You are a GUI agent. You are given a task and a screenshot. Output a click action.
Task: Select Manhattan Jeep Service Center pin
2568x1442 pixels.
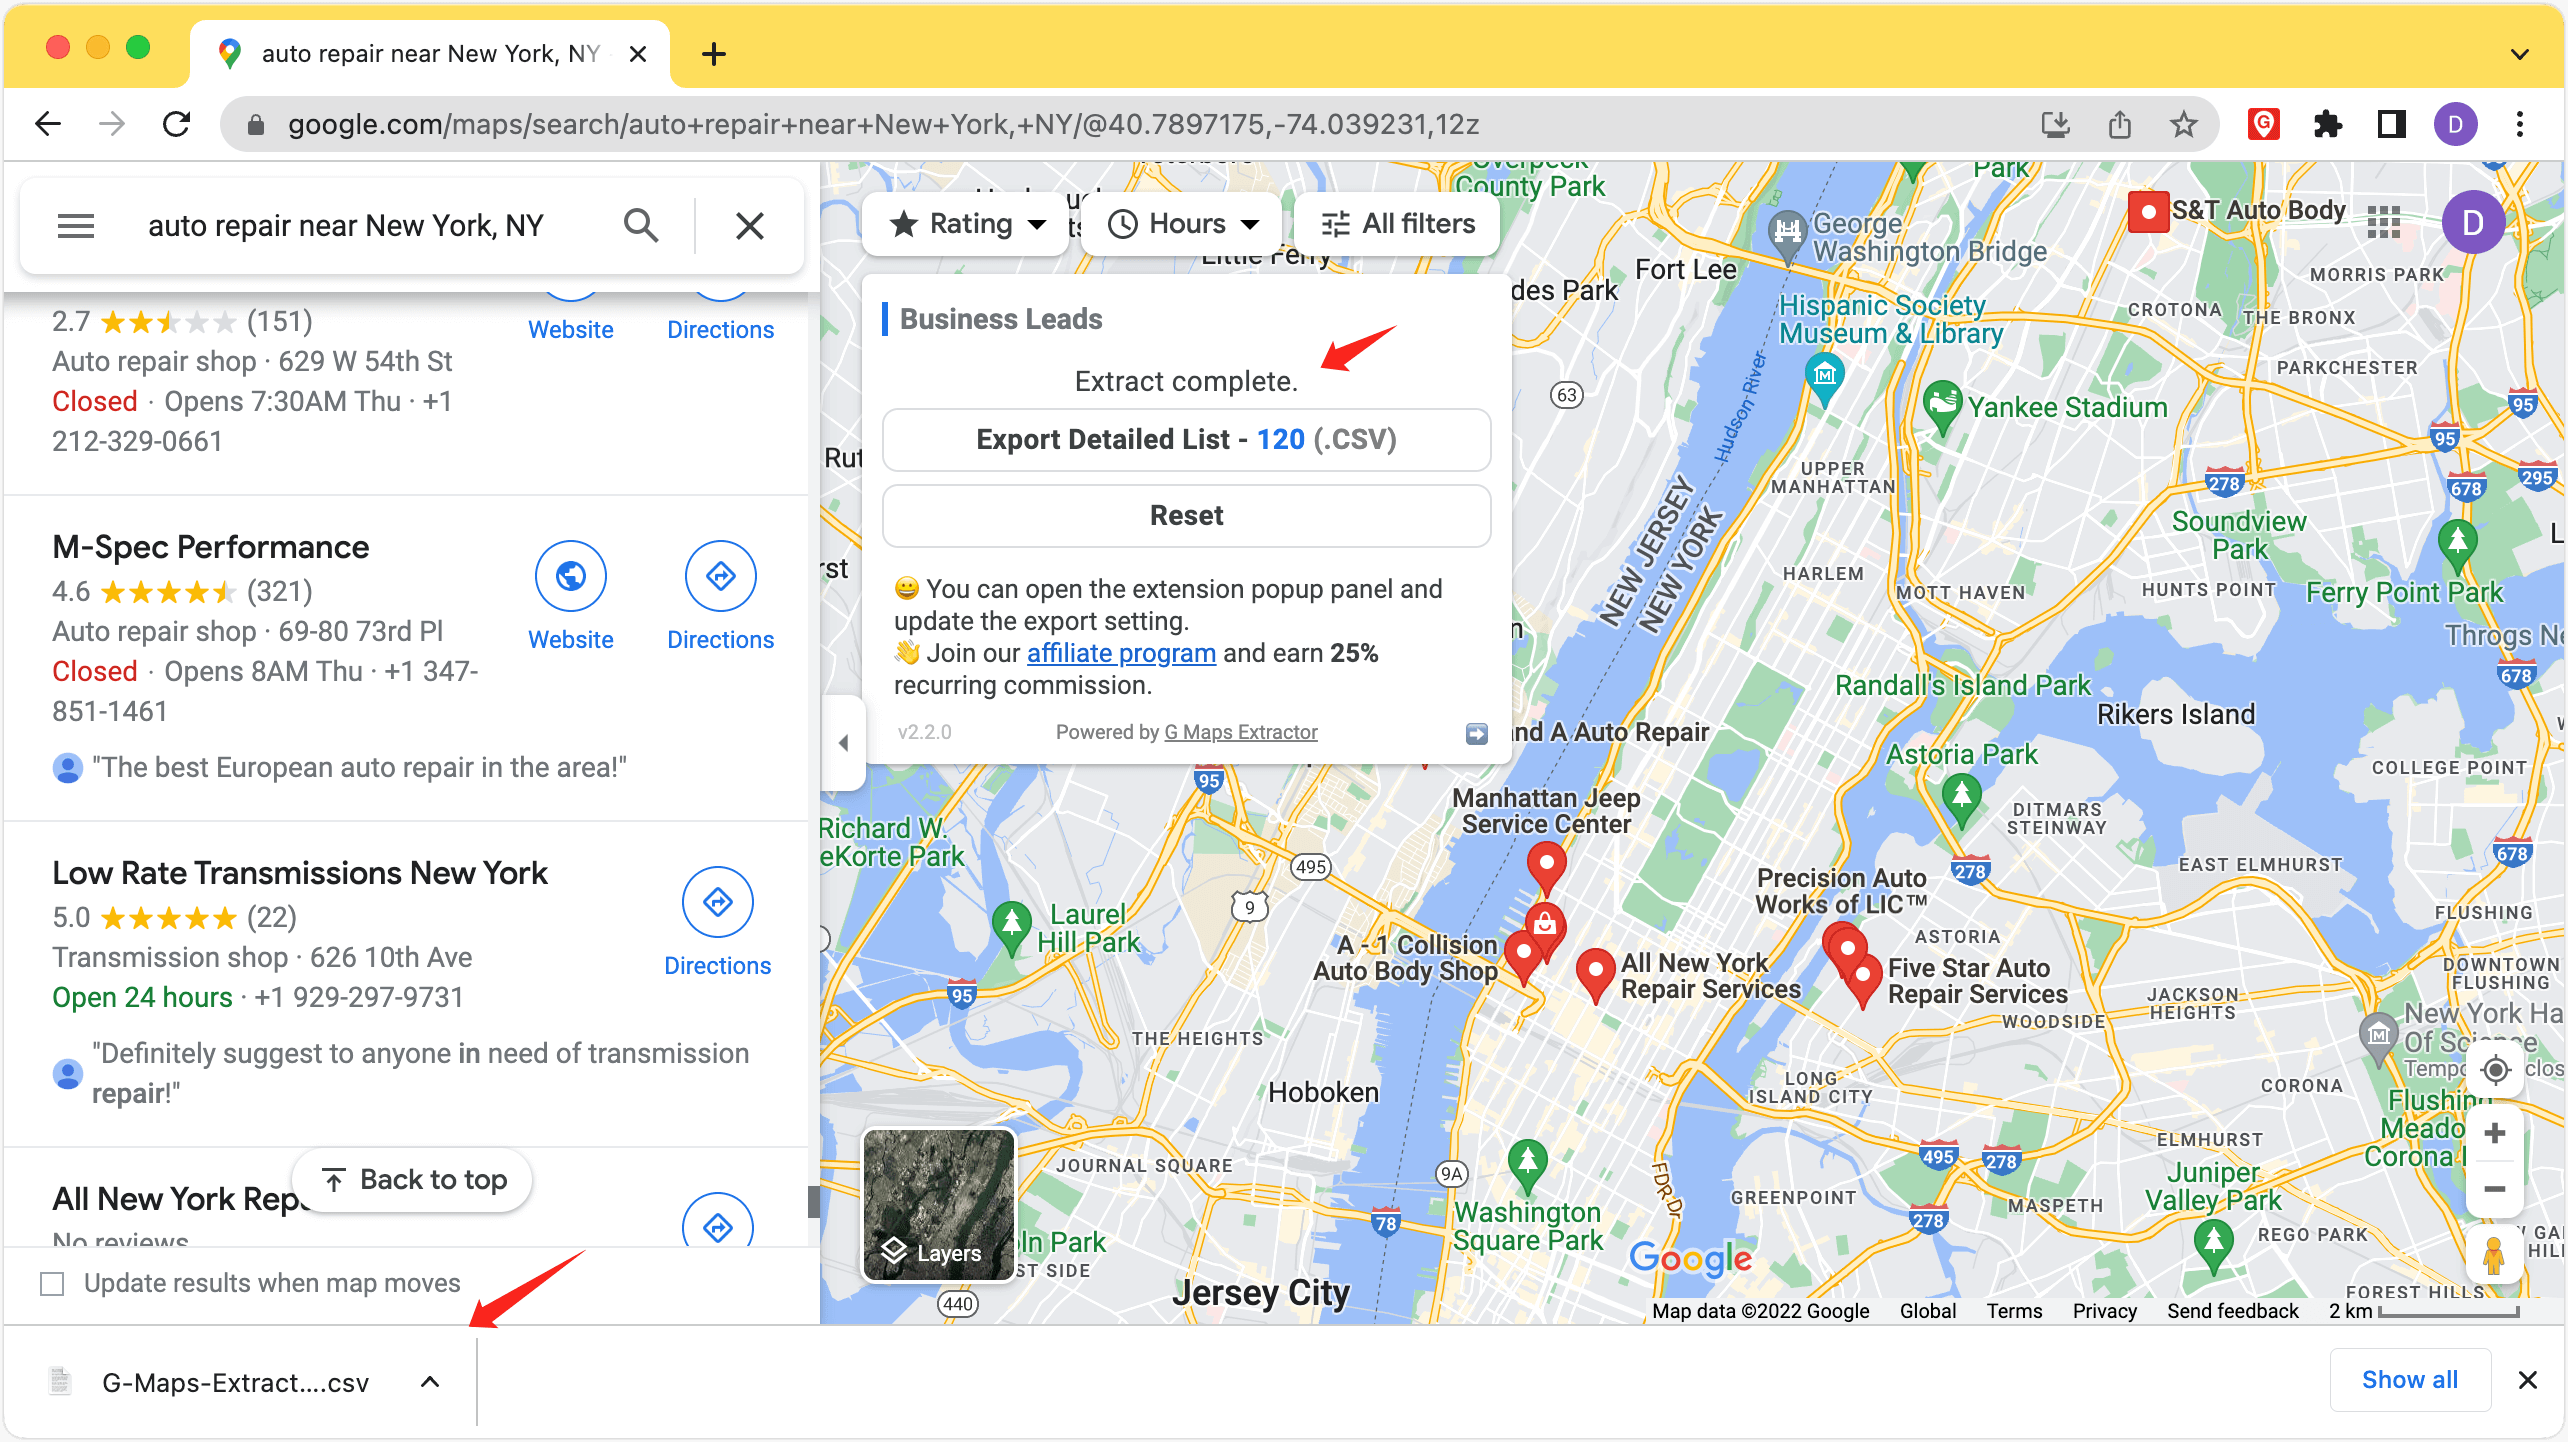[x=1547, y=868]
